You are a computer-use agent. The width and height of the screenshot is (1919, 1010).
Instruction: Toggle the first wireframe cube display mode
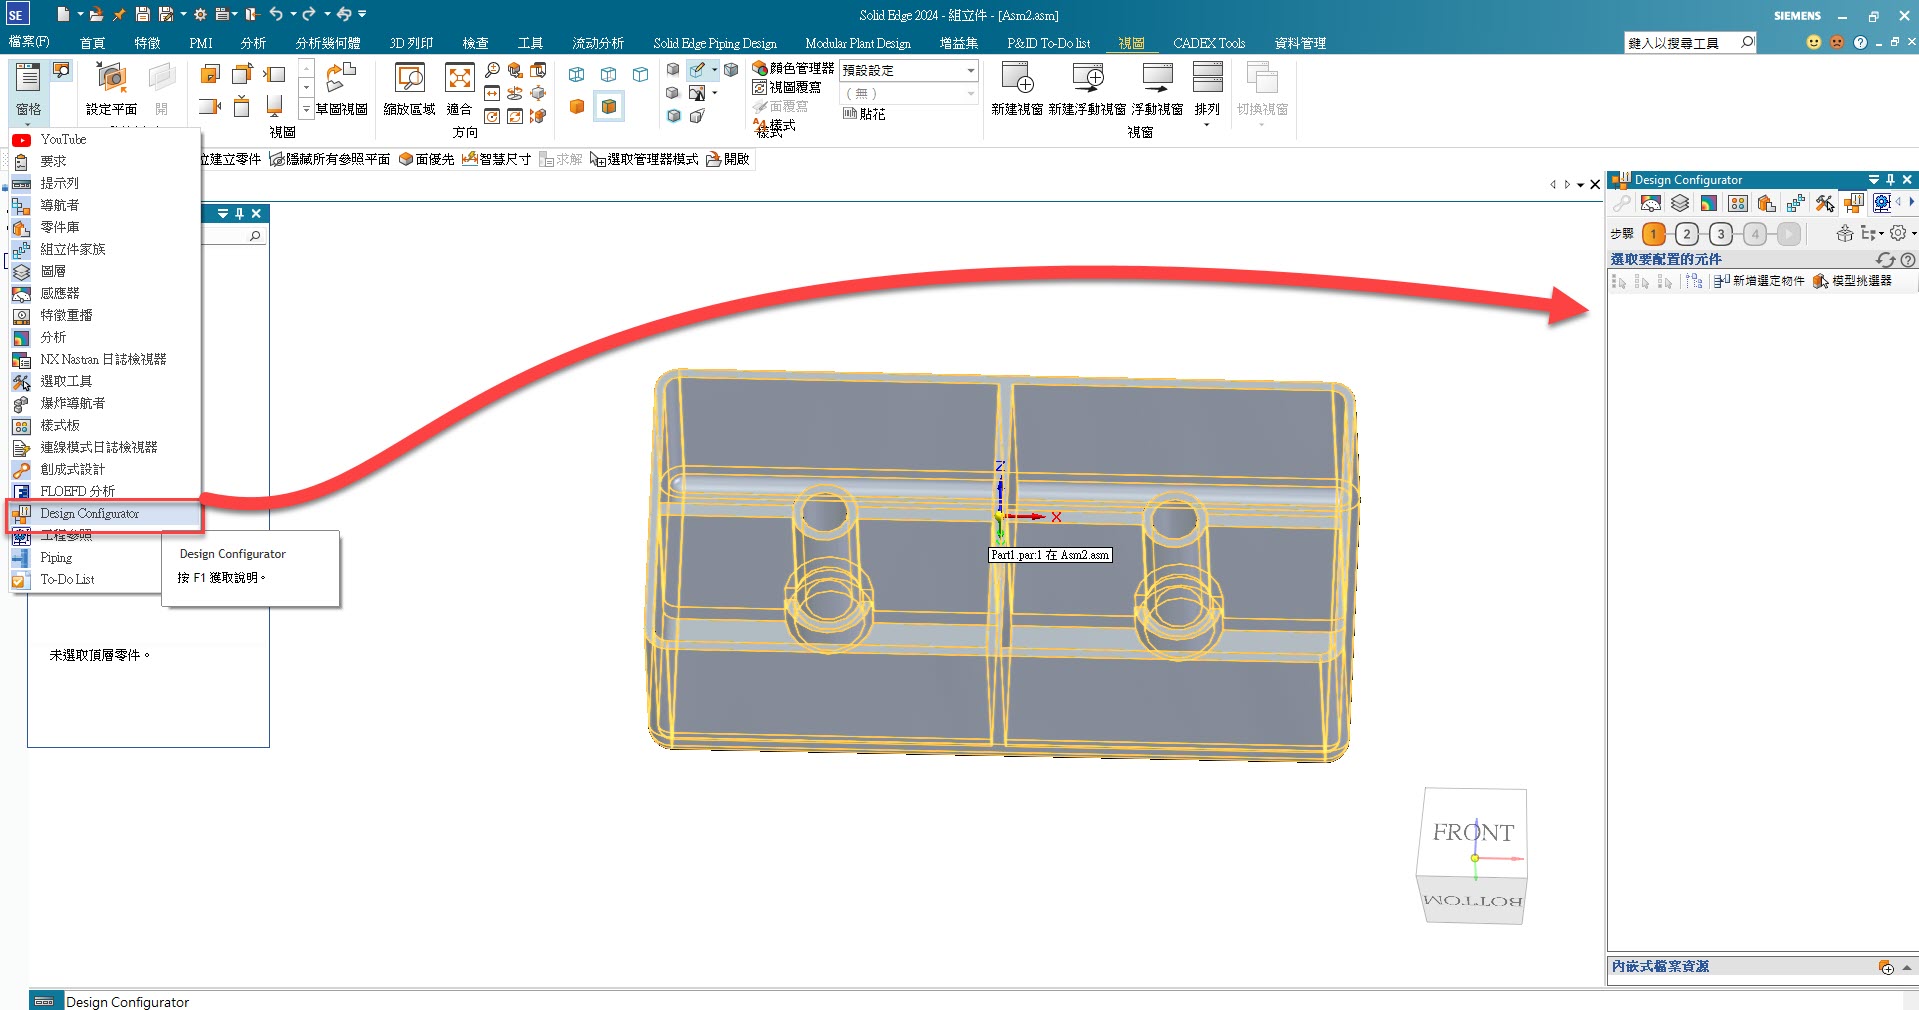click(577, 74)
